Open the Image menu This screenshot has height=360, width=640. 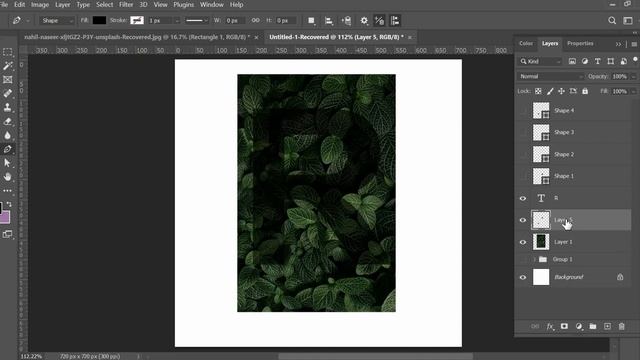click(x=40, y=5)
